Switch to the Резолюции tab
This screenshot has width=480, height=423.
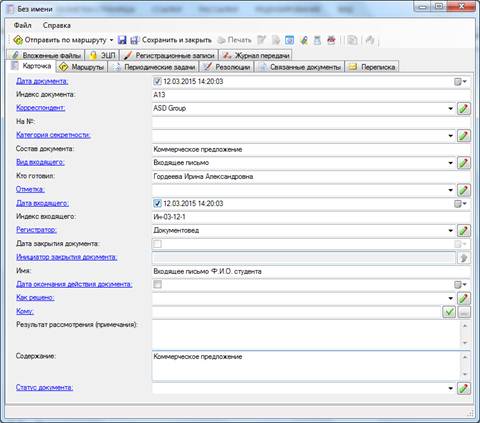227,67
